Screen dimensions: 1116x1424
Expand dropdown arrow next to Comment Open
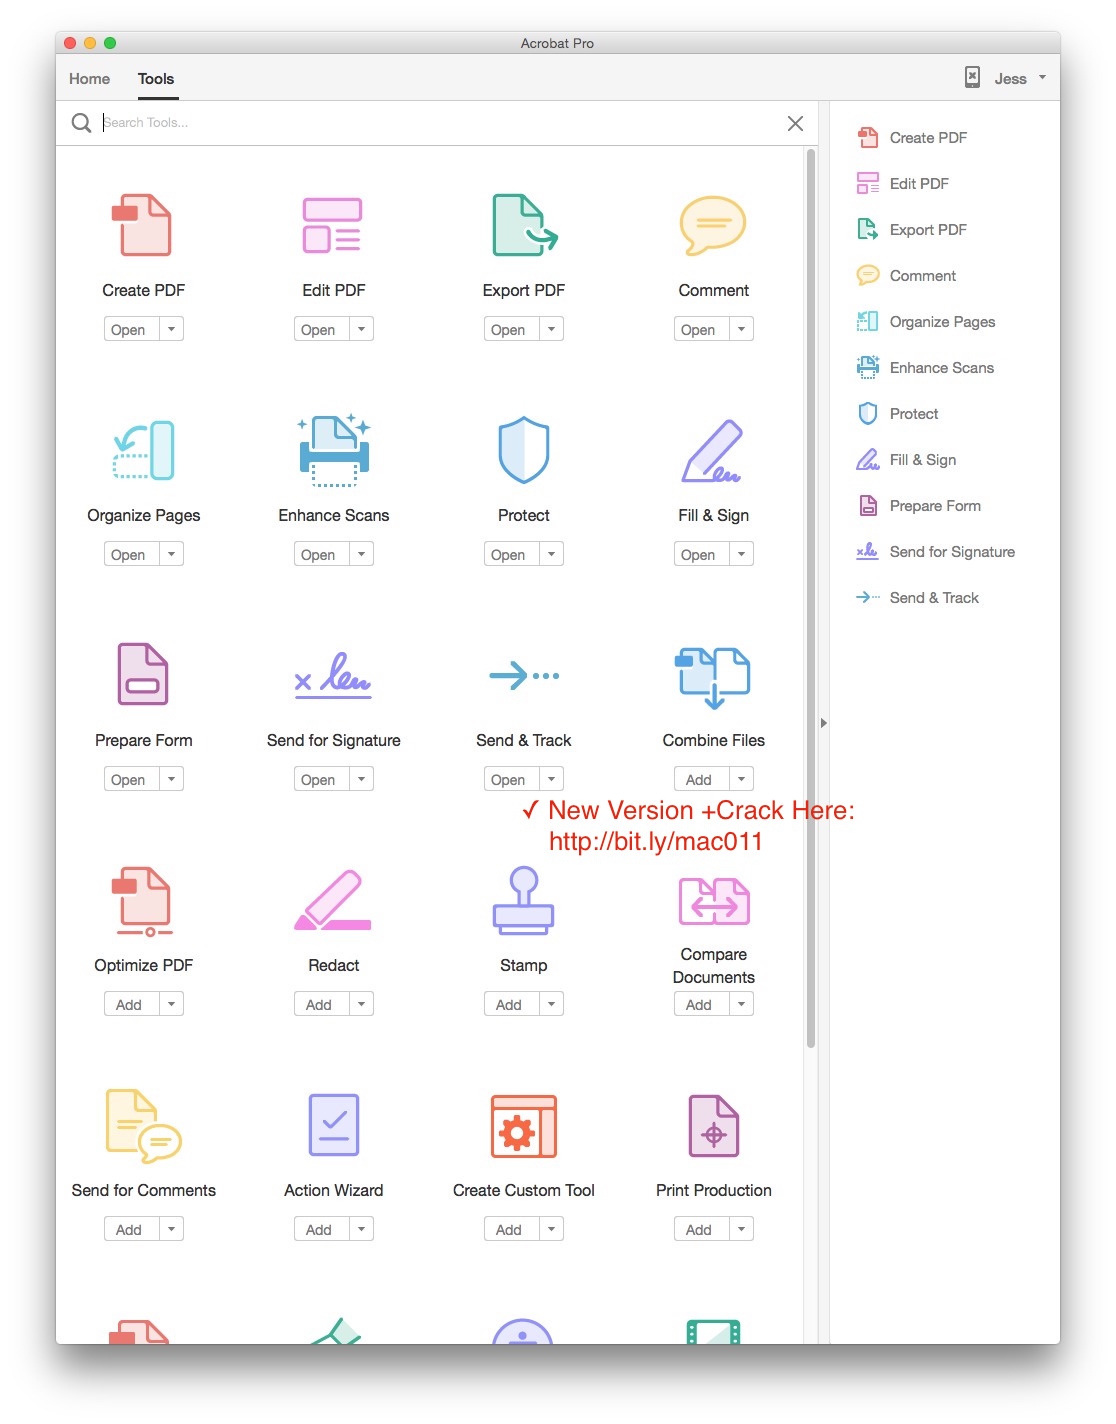(741, 329)
